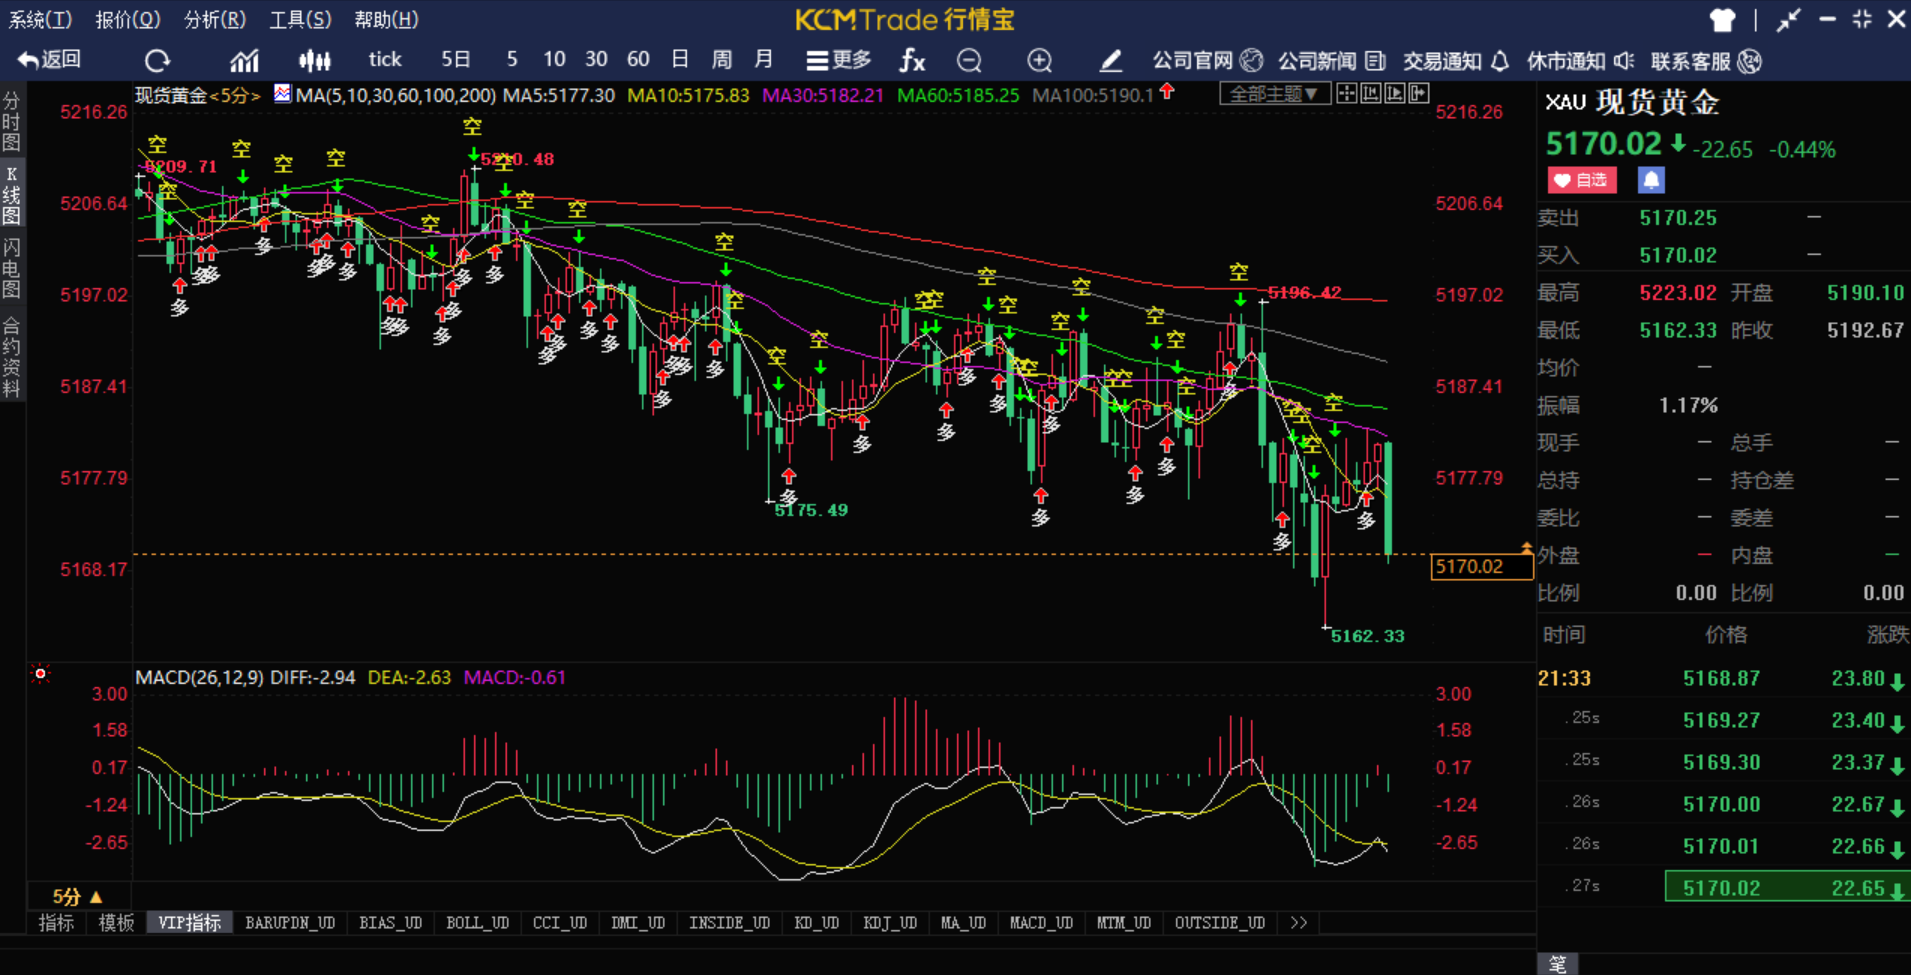This screenshot has width=1911, height=975.
Task: Open the 合约资料 side tab
Action: 12,358
